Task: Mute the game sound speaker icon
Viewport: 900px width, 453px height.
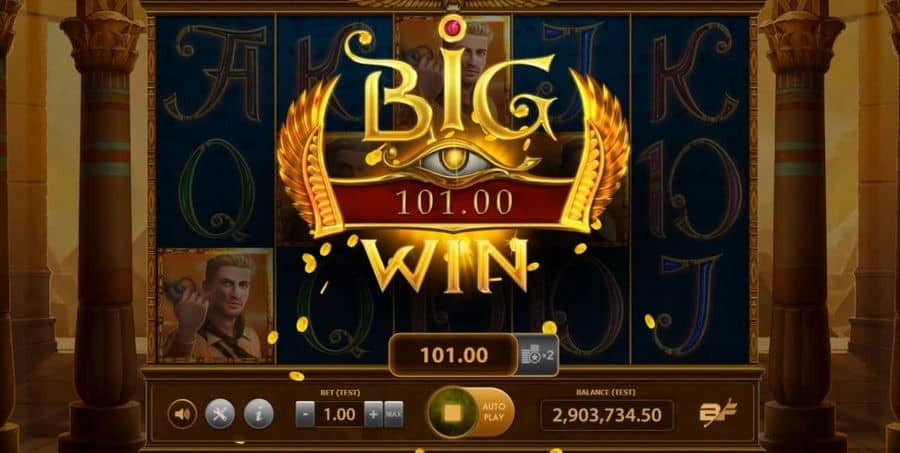Action: pyautogui.click(x=182, y=414)
